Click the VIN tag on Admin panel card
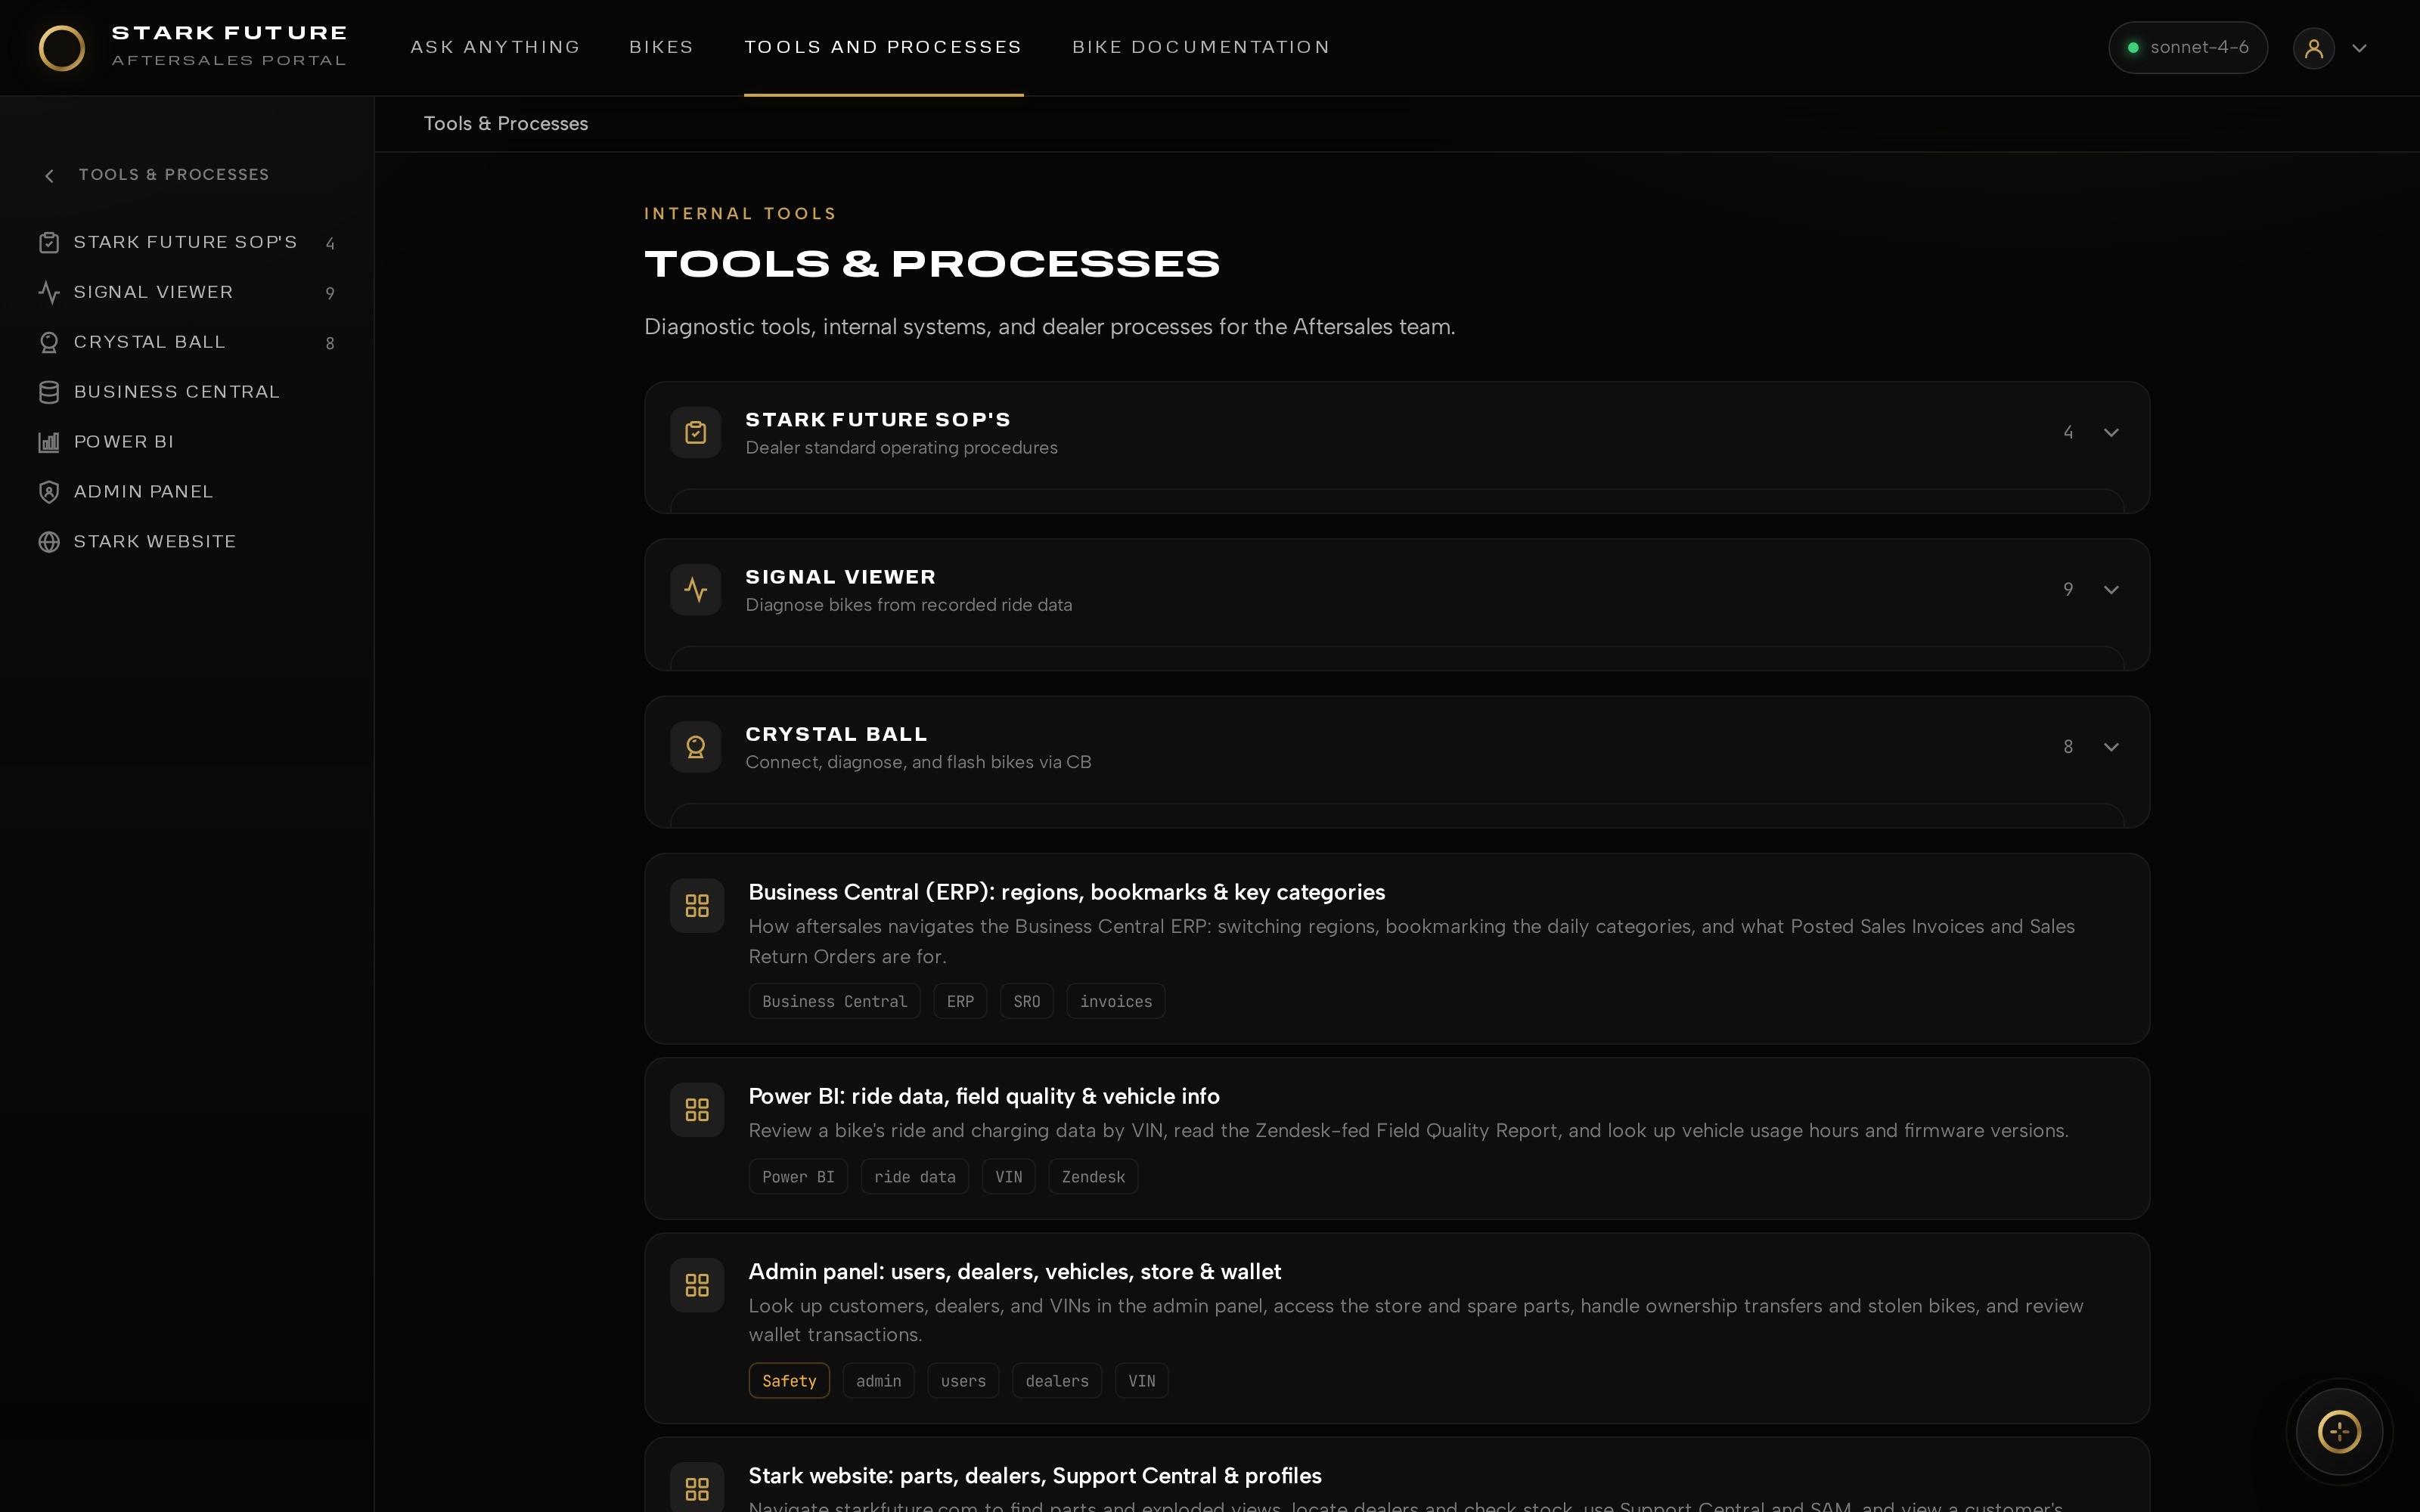This screenshot has height=1512, width=2420. (1142, 1380)
